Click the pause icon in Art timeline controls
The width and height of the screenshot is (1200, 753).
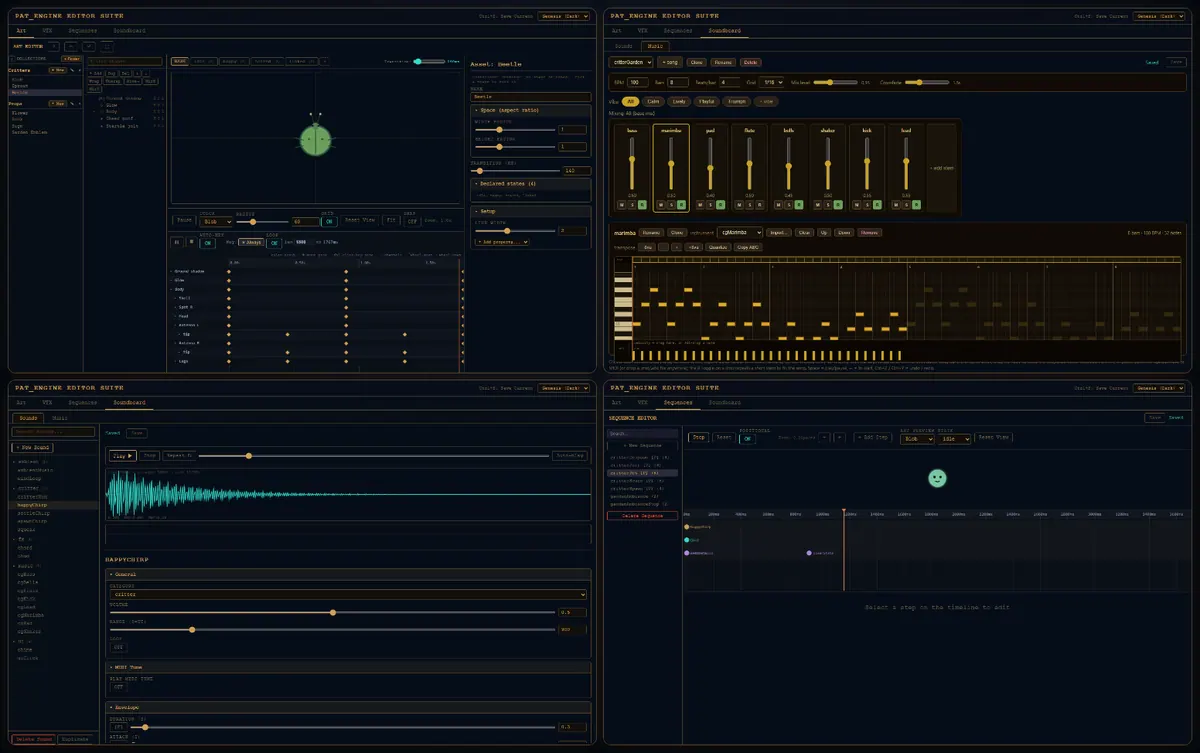point(177,242)
